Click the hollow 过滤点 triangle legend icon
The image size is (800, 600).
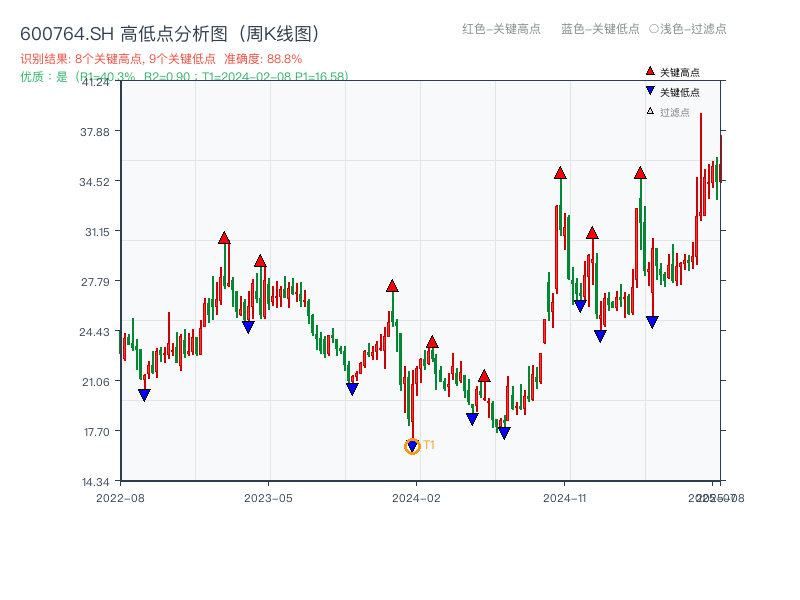point(650,111)
